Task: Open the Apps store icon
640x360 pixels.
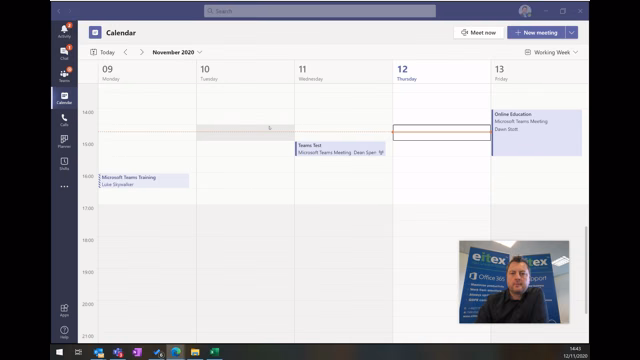Action: click(x=64, y=310)
